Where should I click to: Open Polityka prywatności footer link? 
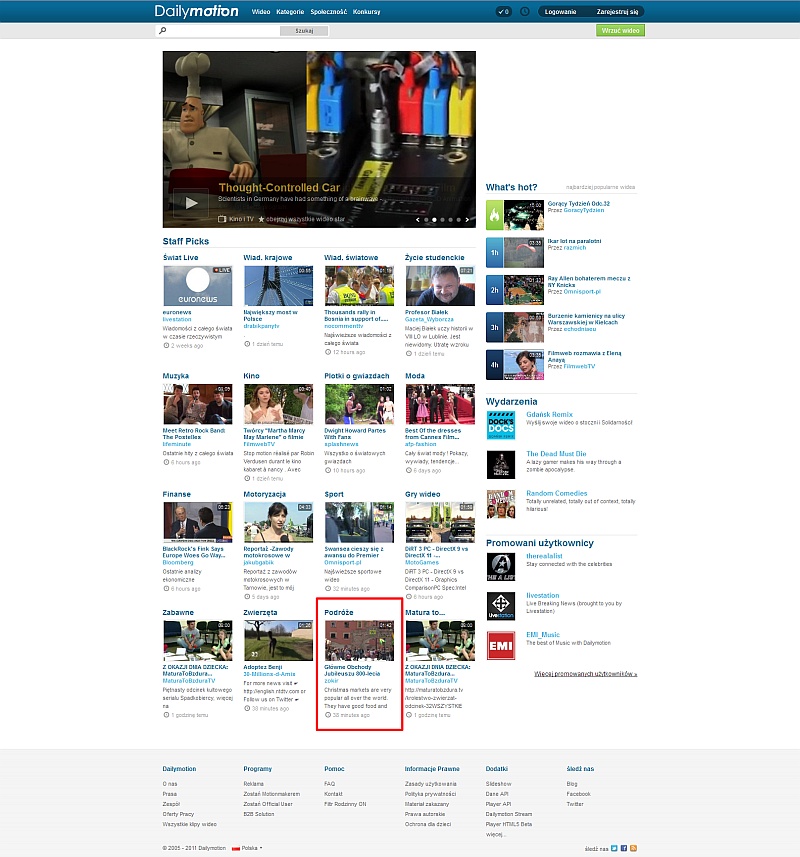click(x=430, y=794)
